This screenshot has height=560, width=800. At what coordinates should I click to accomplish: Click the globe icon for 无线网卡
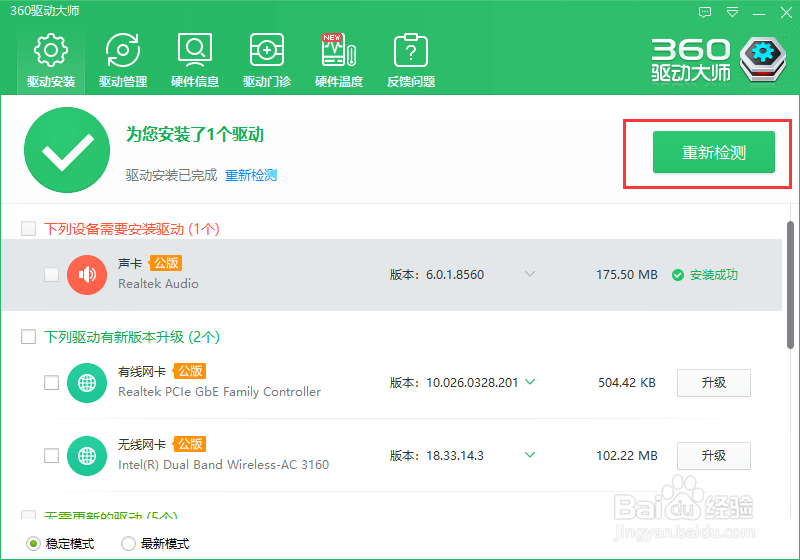click(87, 455)
